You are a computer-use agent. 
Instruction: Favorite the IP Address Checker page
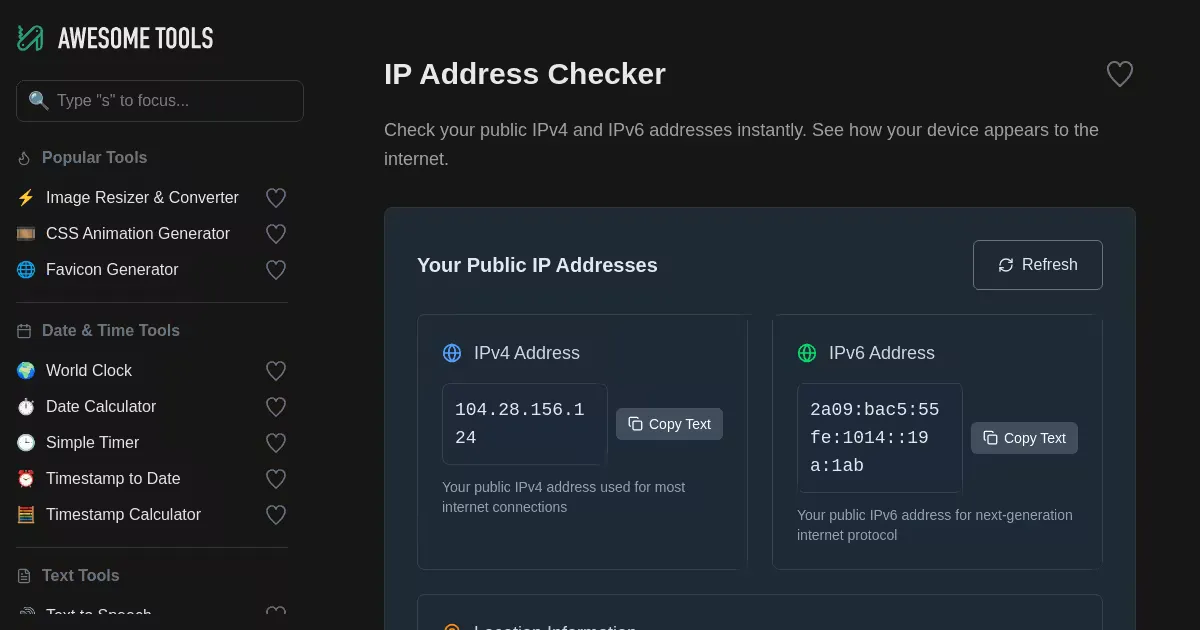pos(1119,74)
